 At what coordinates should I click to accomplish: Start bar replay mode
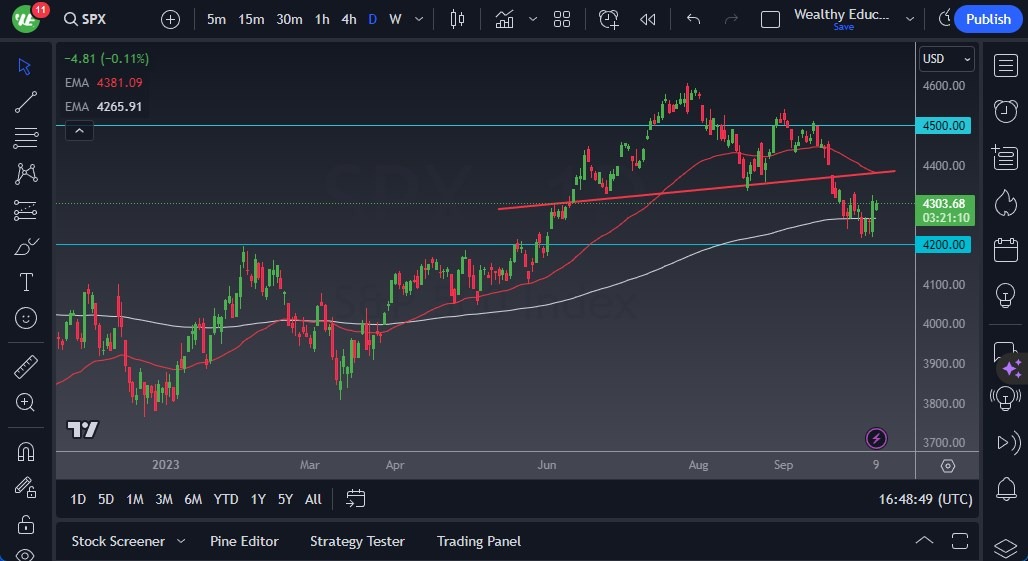(648, 19)
